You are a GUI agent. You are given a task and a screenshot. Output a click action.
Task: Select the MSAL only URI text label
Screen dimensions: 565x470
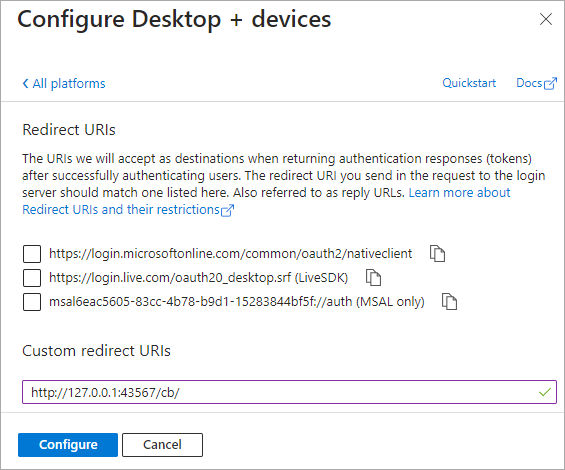click(237, 301)
